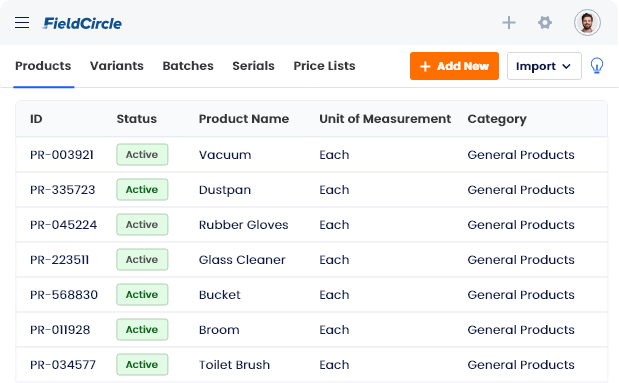Click the lightbulb tips icon
This screenshot has height=383, width=619.
pyautogui.click(x=596, y=66)
